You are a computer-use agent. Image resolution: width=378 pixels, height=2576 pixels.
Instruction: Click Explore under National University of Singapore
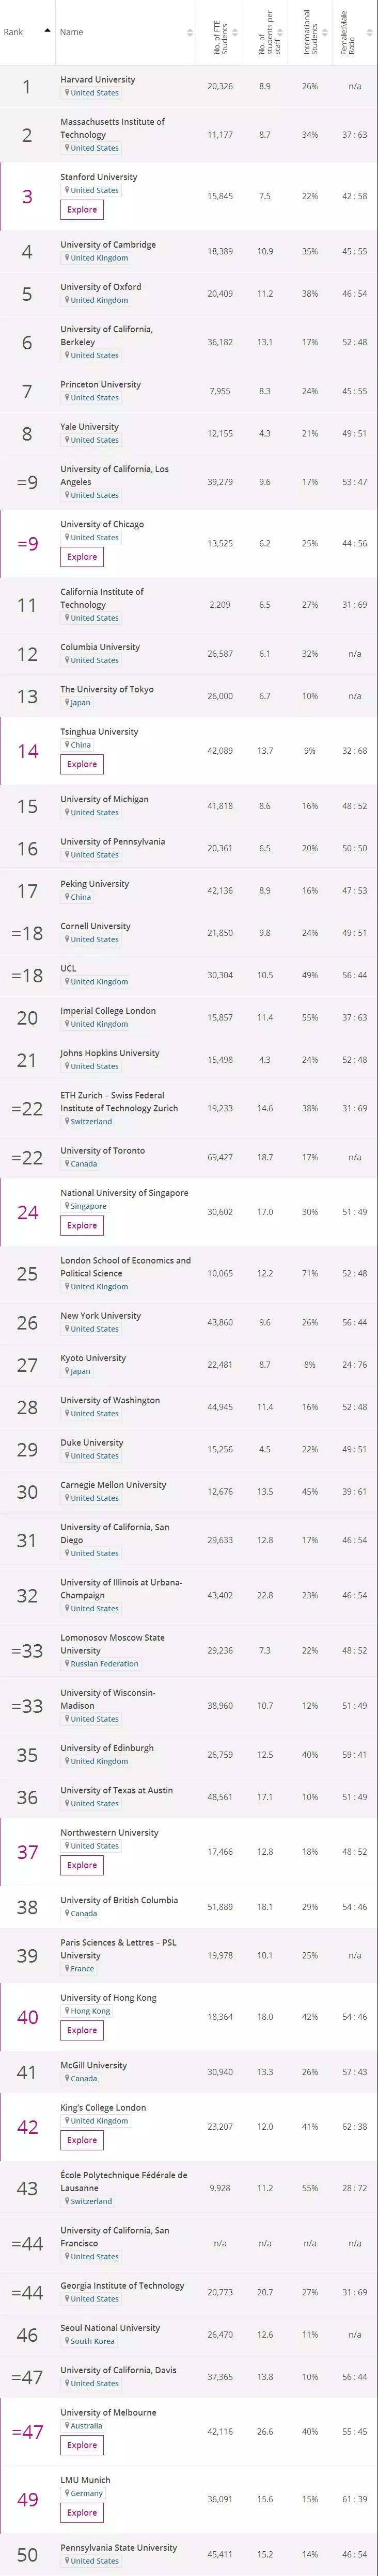(x=82, y=1225)
